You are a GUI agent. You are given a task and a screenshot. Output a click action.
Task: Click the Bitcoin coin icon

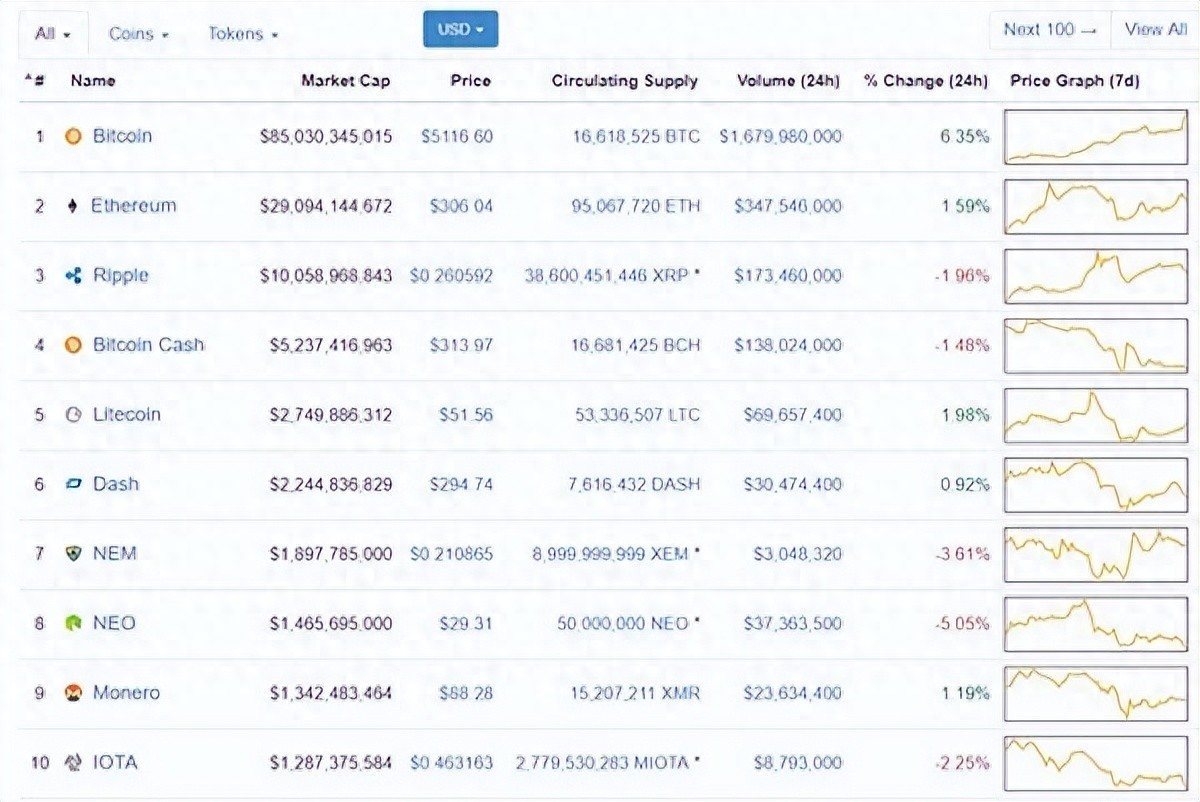[x=73, y=136]
